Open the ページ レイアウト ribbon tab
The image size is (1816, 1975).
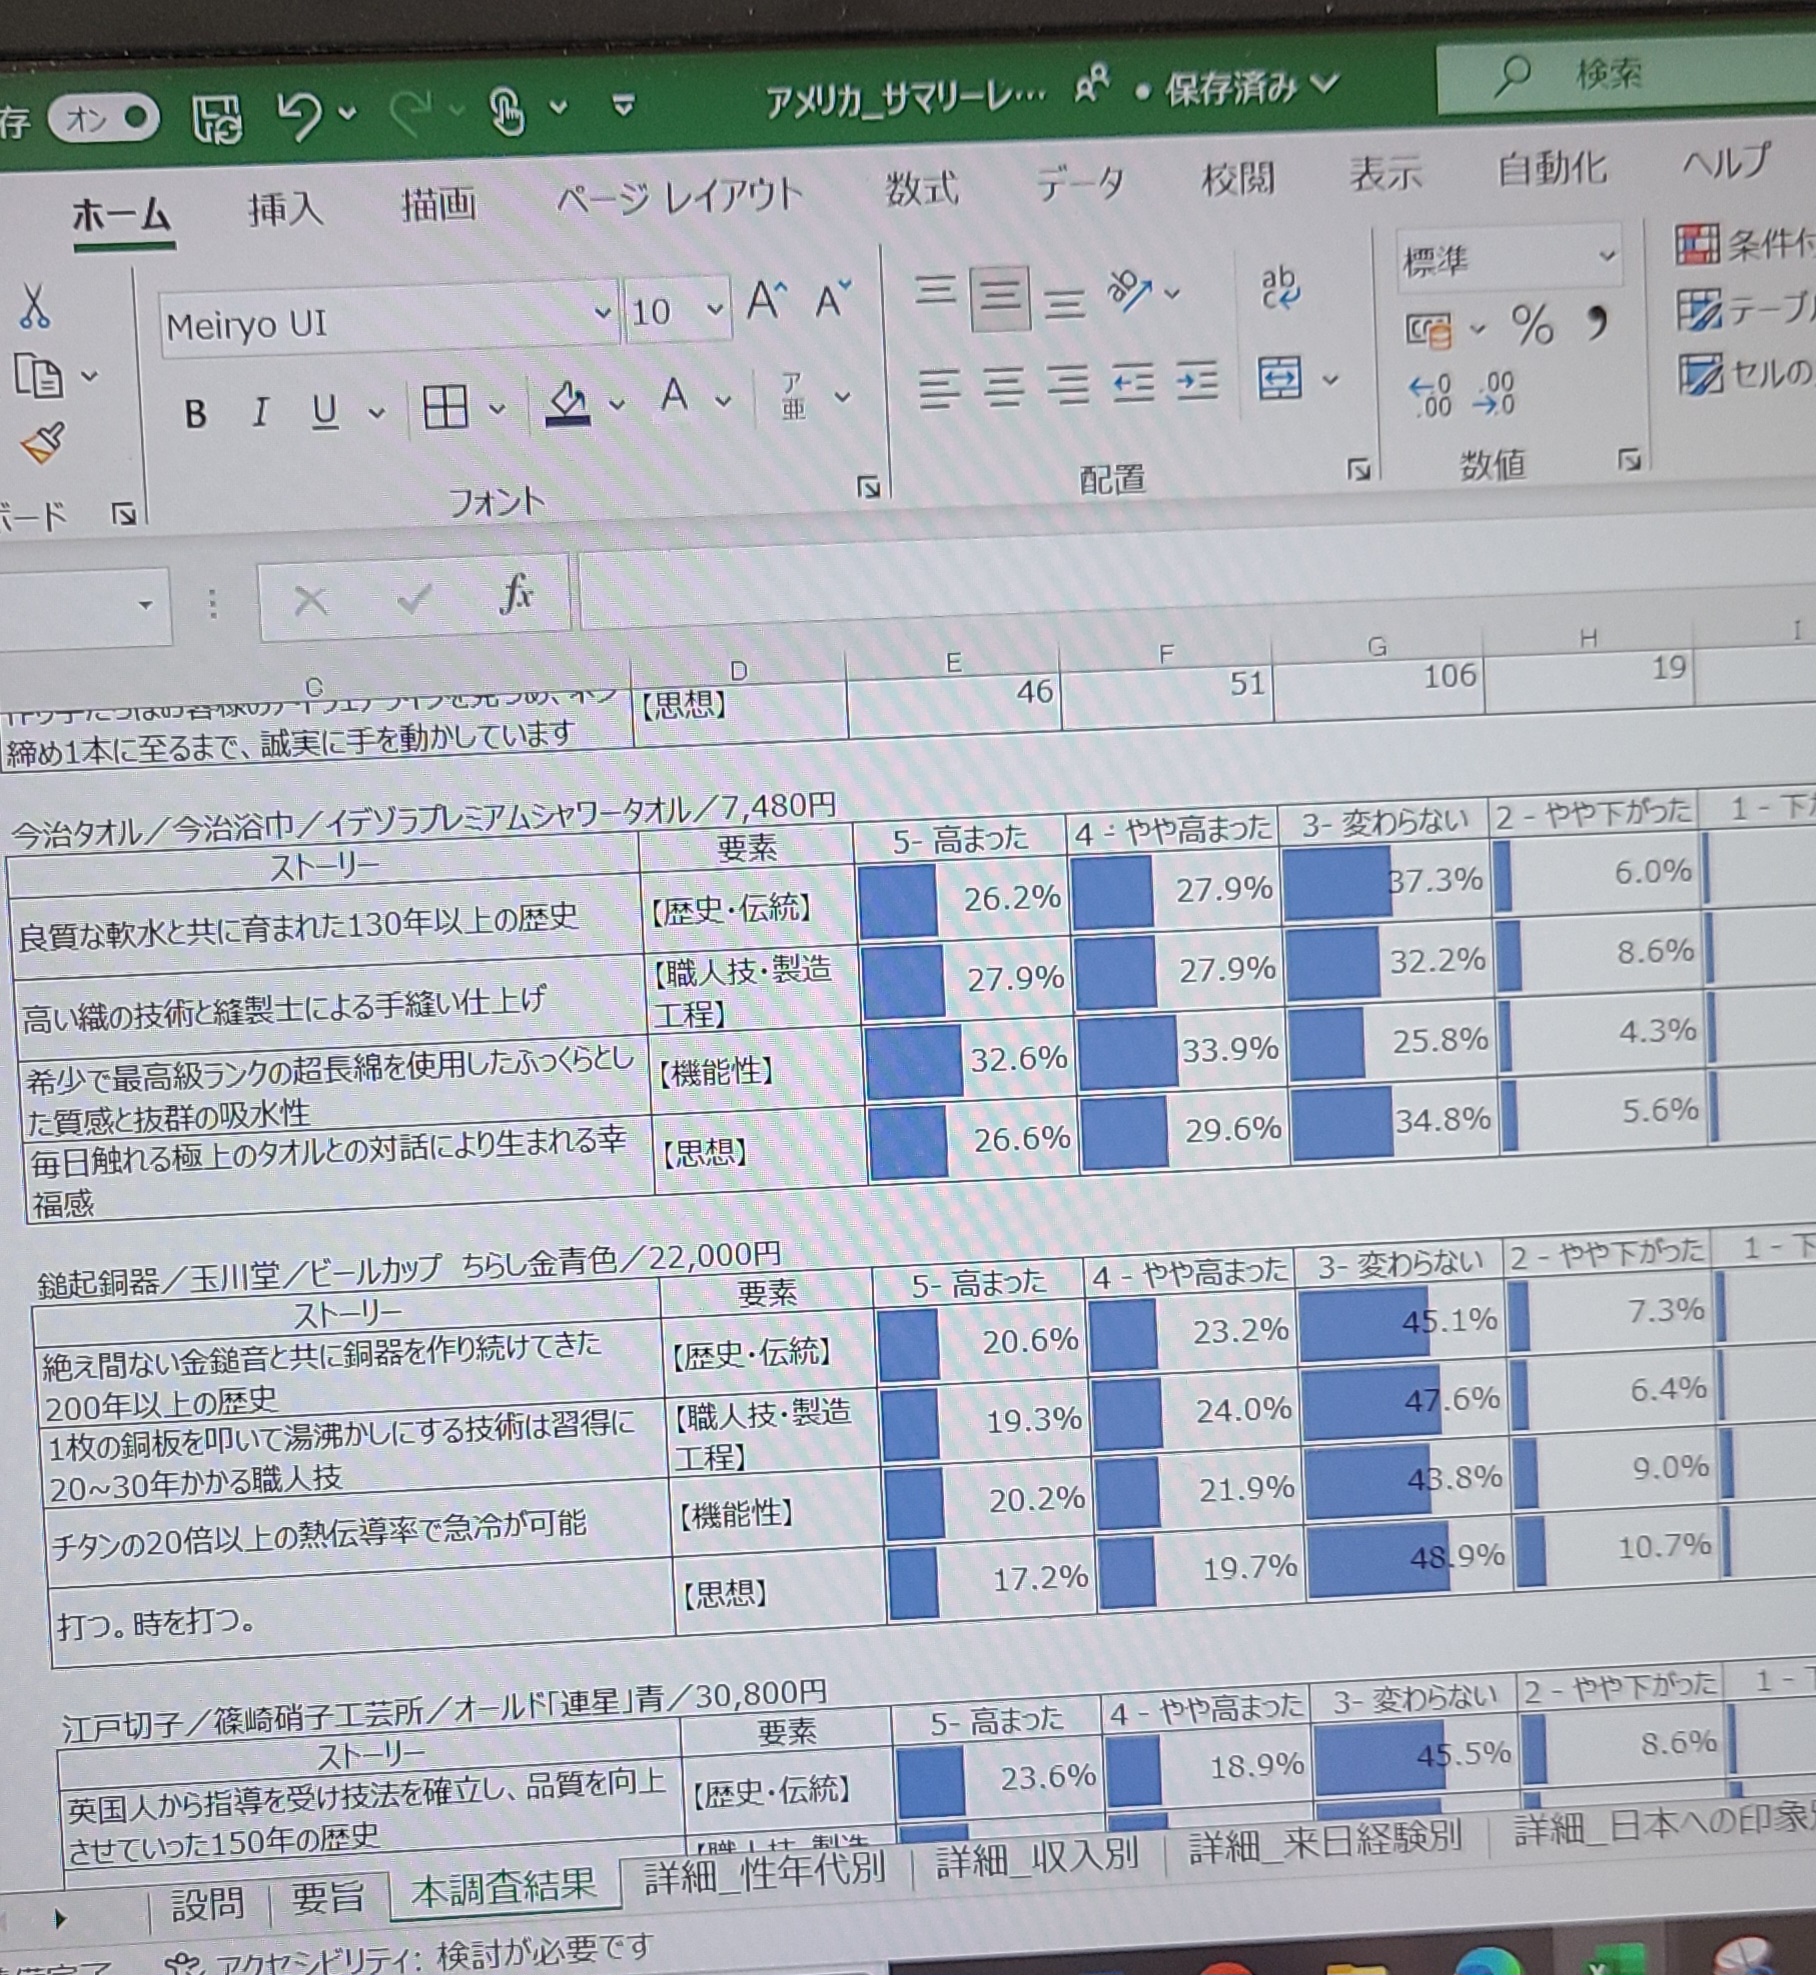[680, 197]
